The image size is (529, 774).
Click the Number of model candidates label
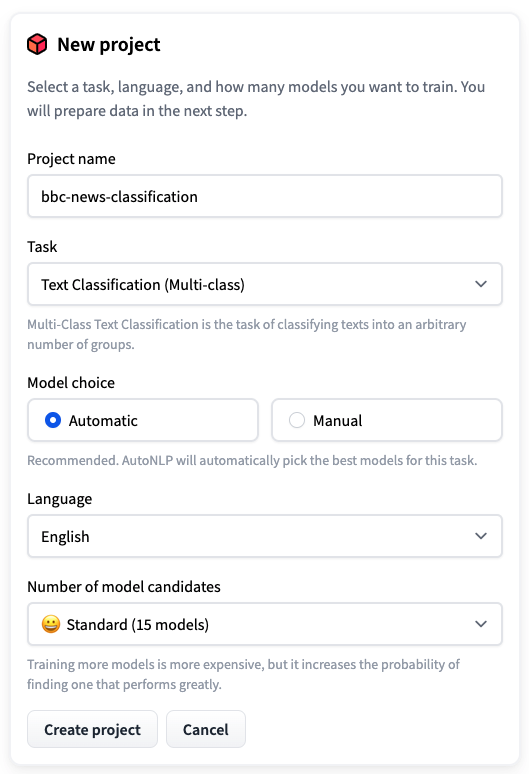(124, 586)
